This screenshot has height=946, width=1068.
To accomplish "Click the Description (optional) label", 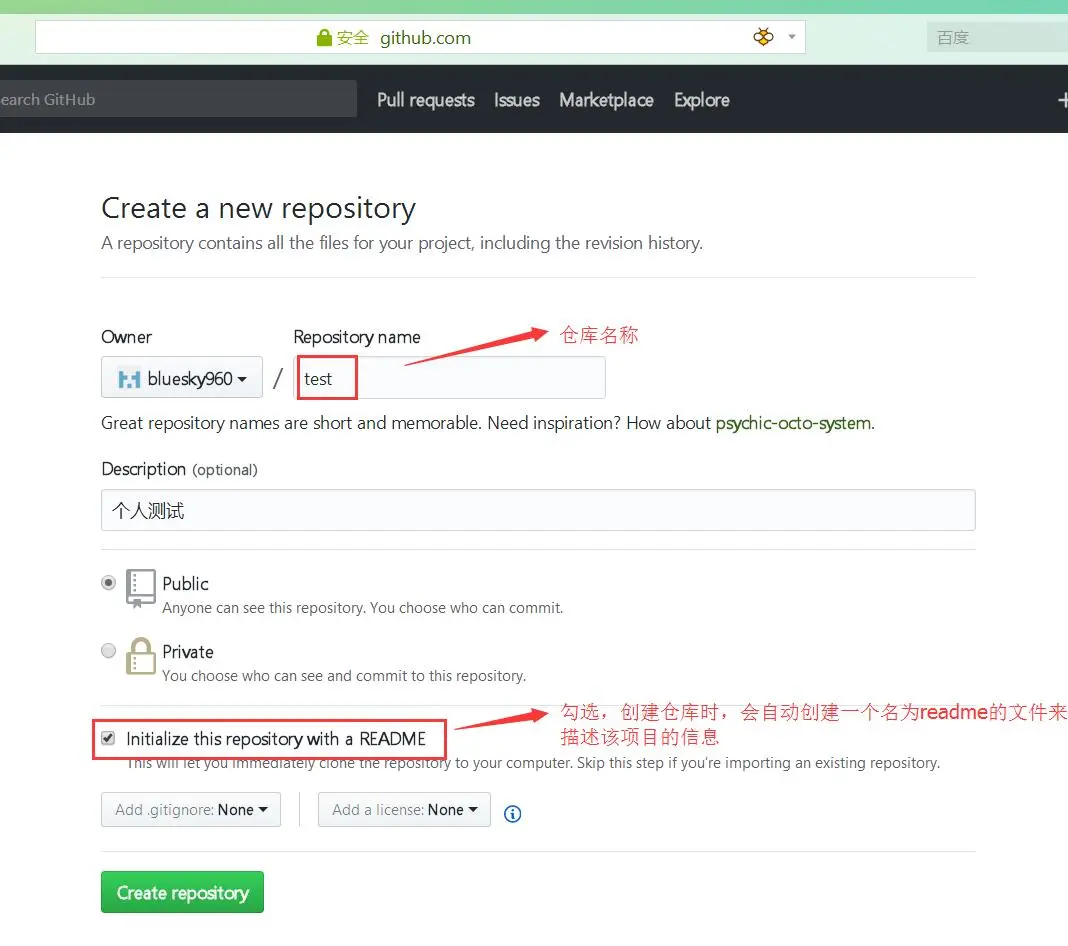I will tap(179, 469).
